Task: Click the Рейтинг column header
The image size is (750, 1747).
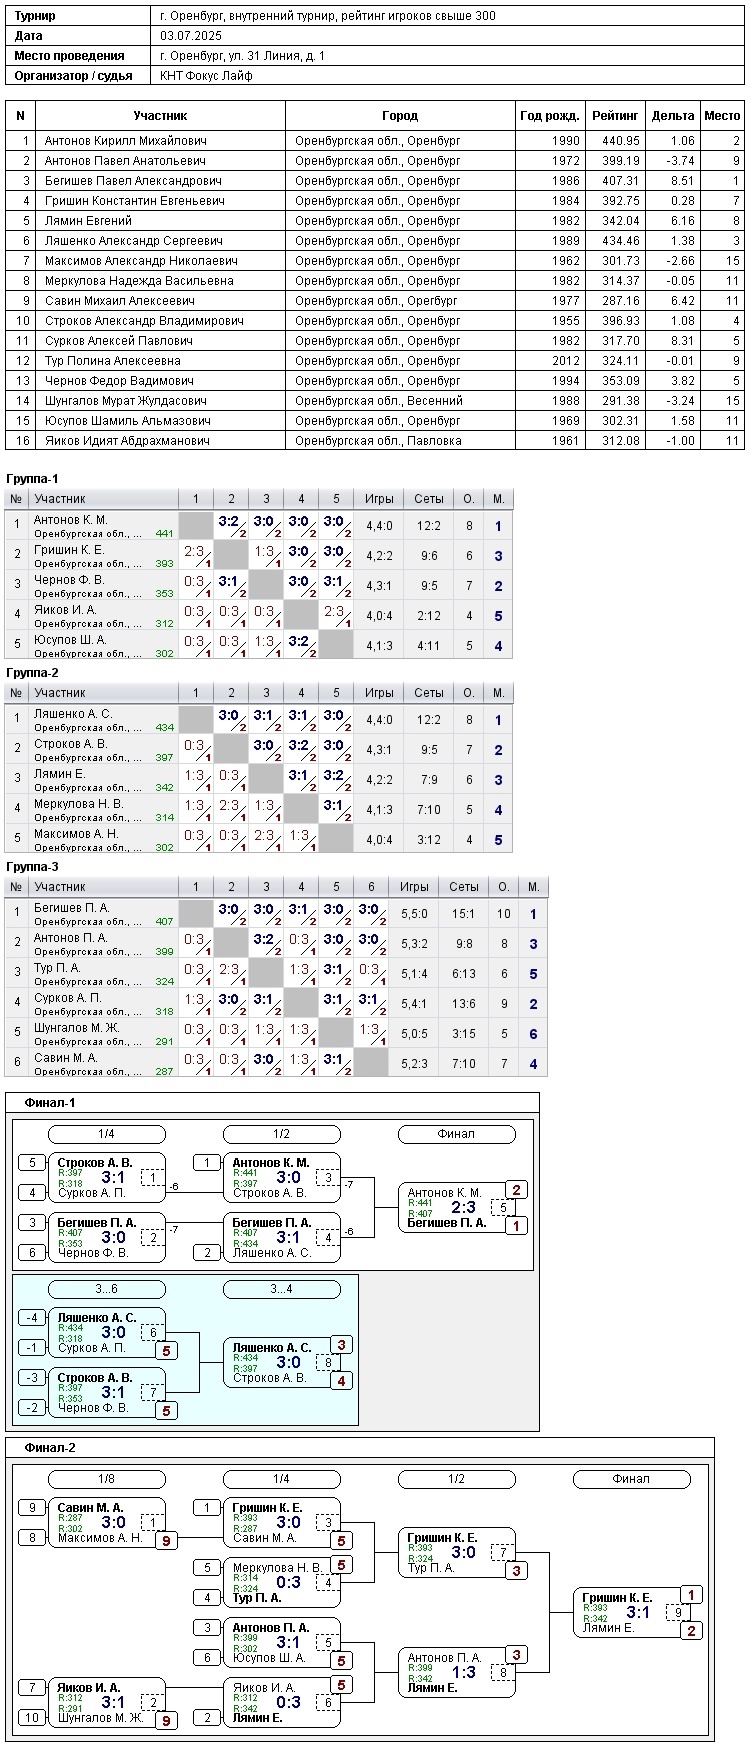Action: [x=615, y=116]
